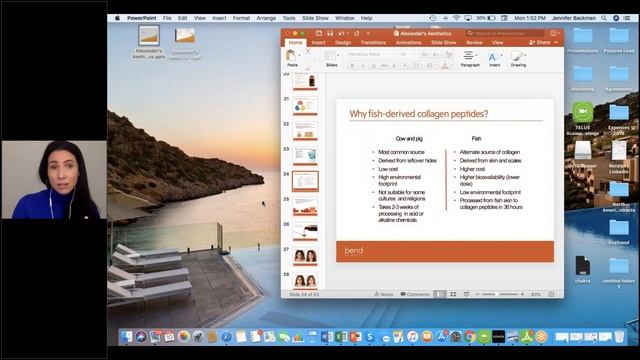This screenshot has width=640, height=360.
Task: Open Google Chrome from the dock
Action: [x=470, y=337]
